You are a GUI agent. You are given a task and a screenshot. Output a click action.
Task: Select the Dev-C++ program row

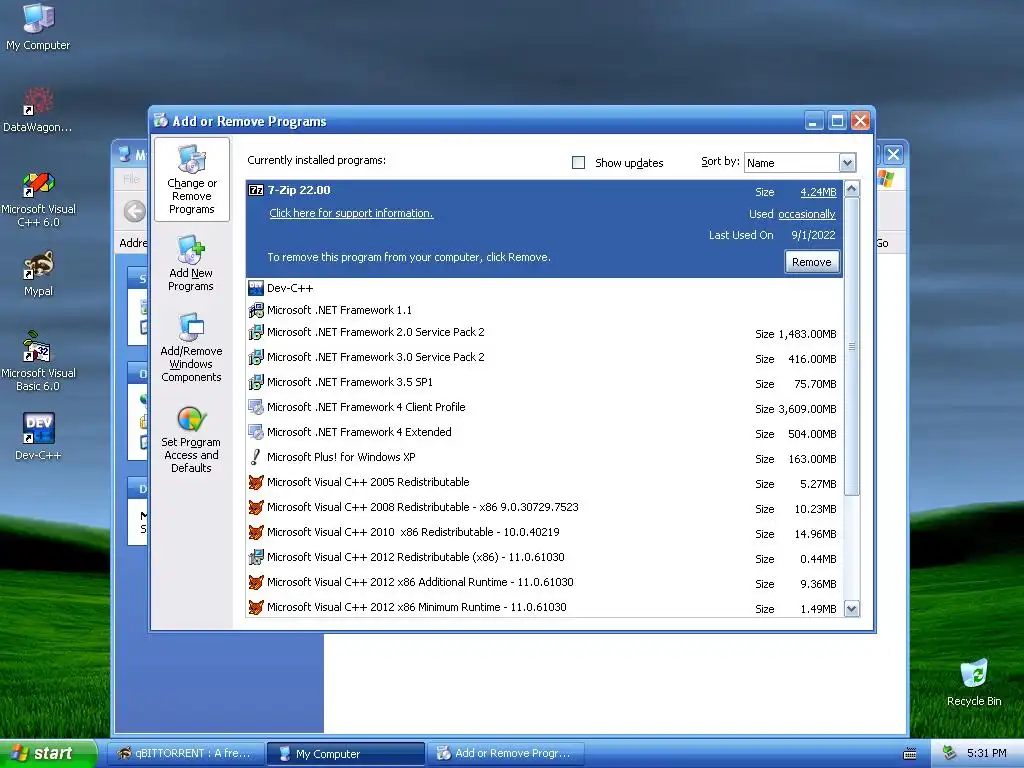coord(545,288)
